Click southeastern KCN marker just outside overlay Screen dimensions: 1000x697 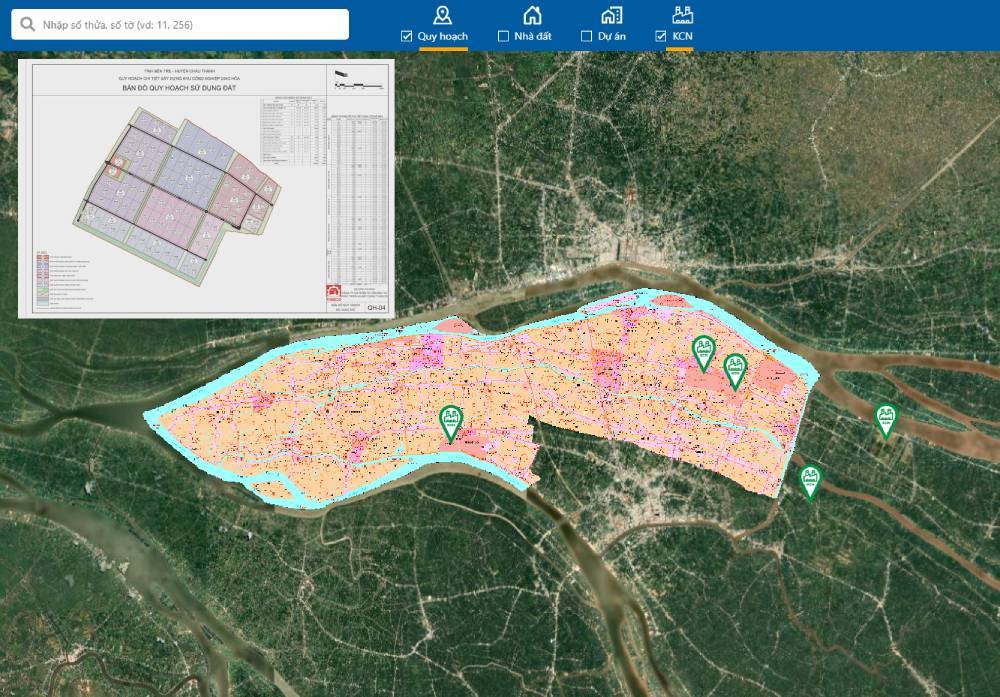click(810, 481)
